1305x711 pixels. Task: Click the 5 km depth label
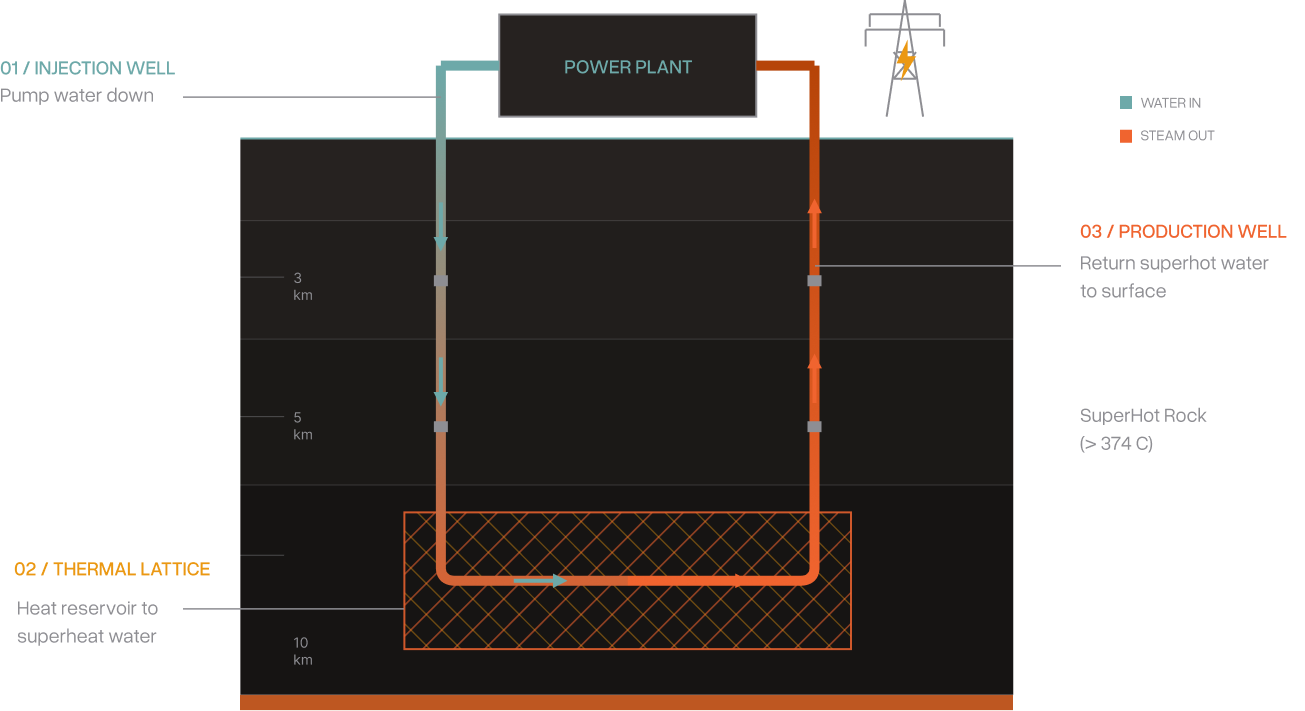click(x=302, y=426)
